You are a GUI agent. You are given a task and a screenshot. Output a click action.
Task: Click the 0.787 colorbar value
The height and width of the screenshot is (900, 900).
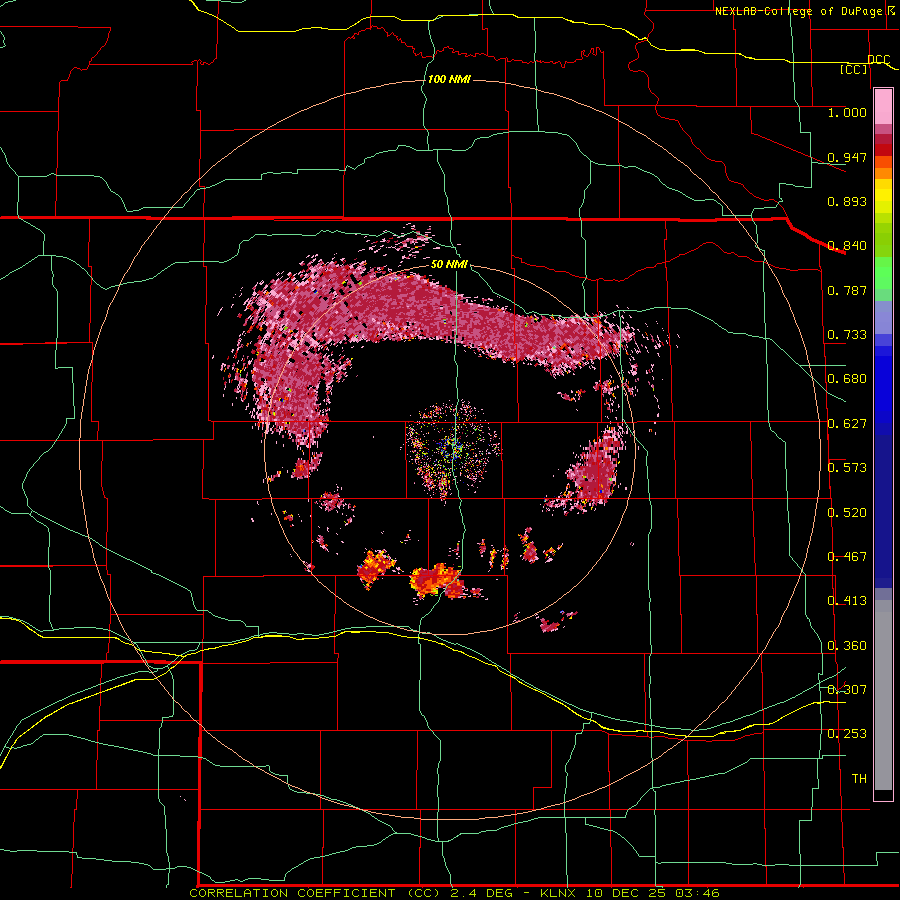click(847, 290)
